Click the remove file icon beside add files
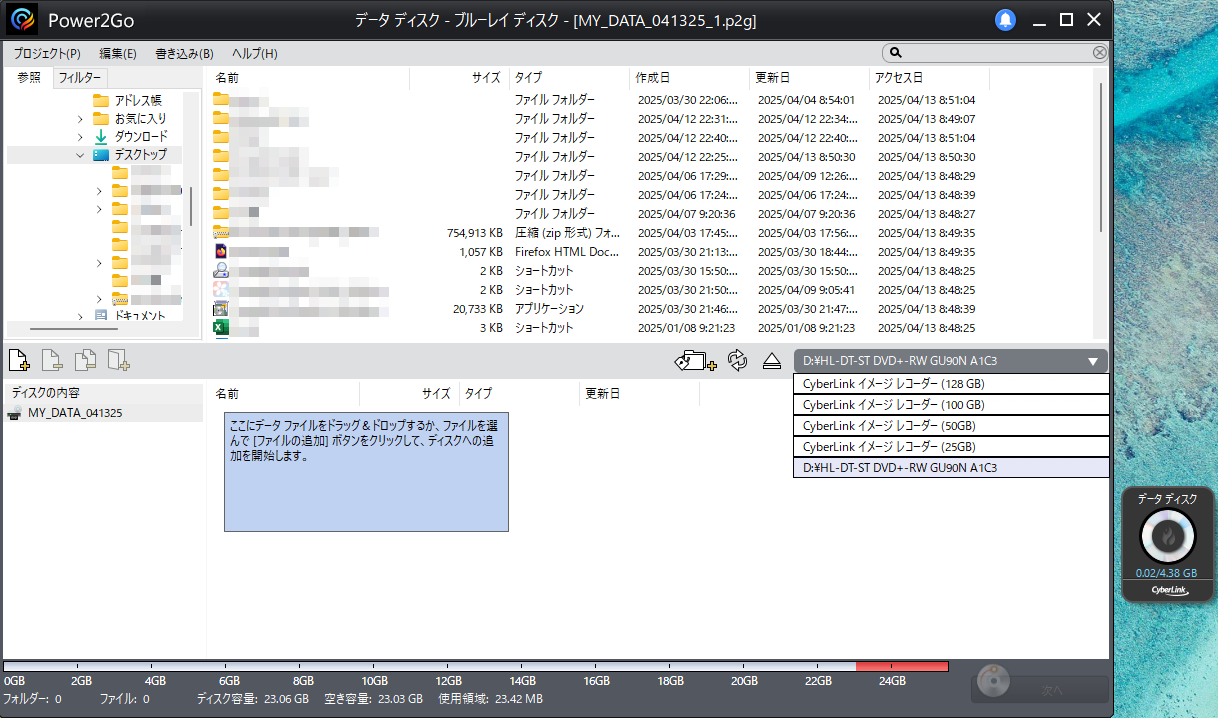Image resolution: width=1218 pixels, height=718 pixels. (52, 361)
